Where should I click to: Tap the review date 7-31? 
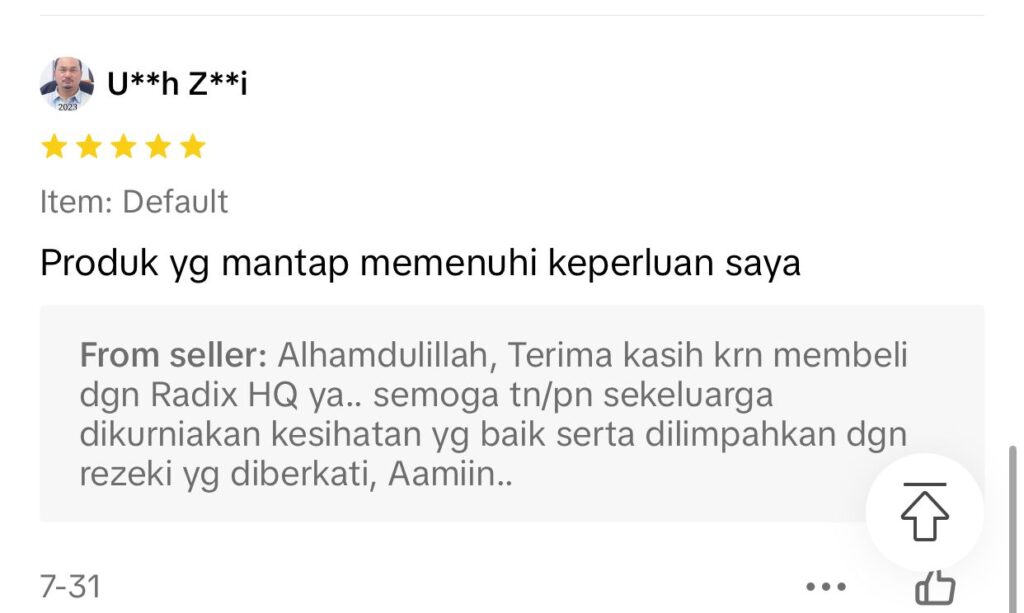click(71, 586)
